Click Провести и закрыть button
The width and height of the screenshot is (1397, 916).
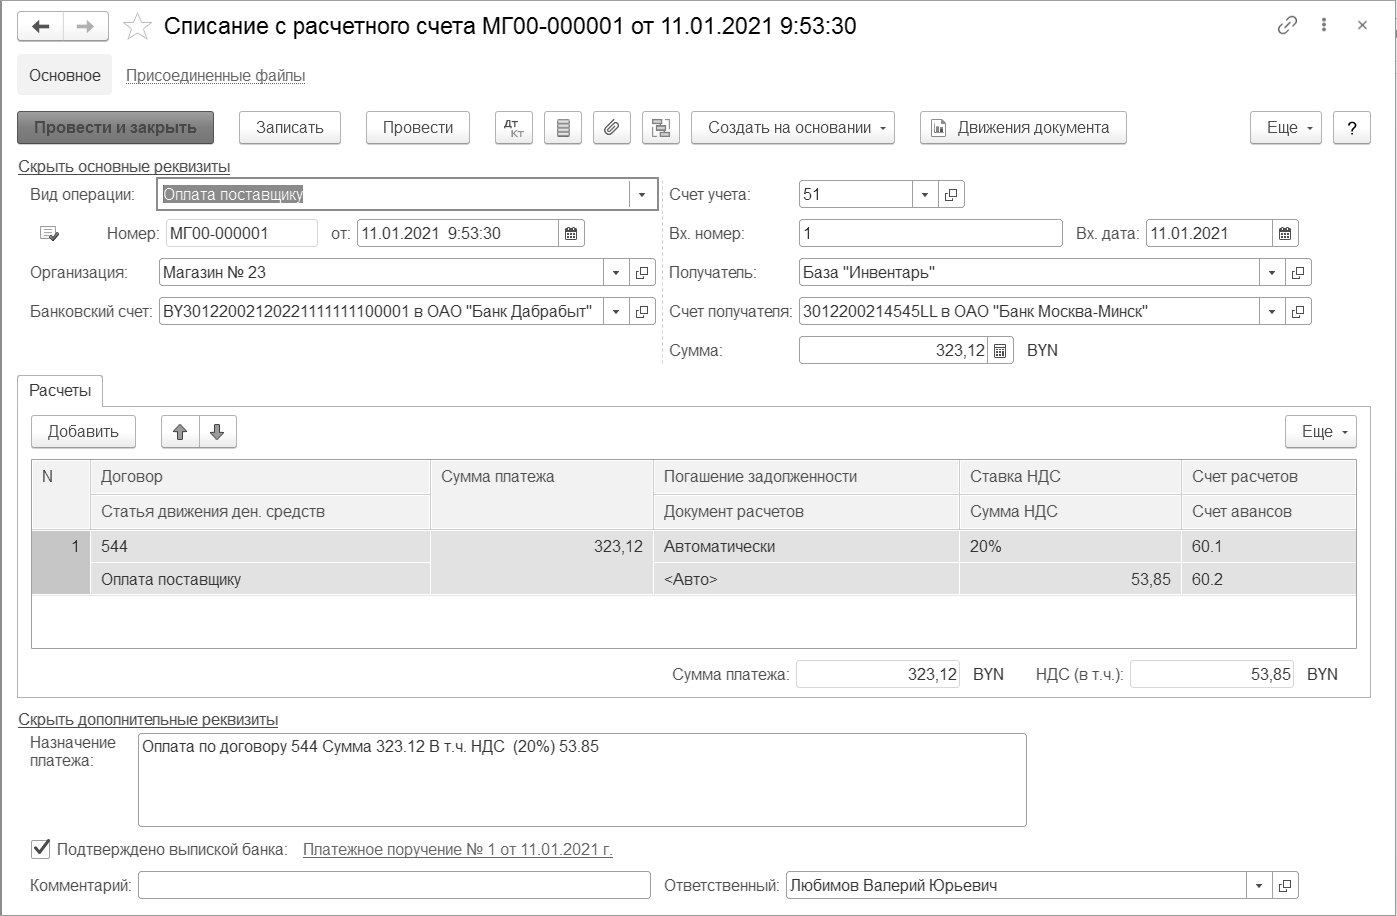pyautogui.click(x=116, y=128)
